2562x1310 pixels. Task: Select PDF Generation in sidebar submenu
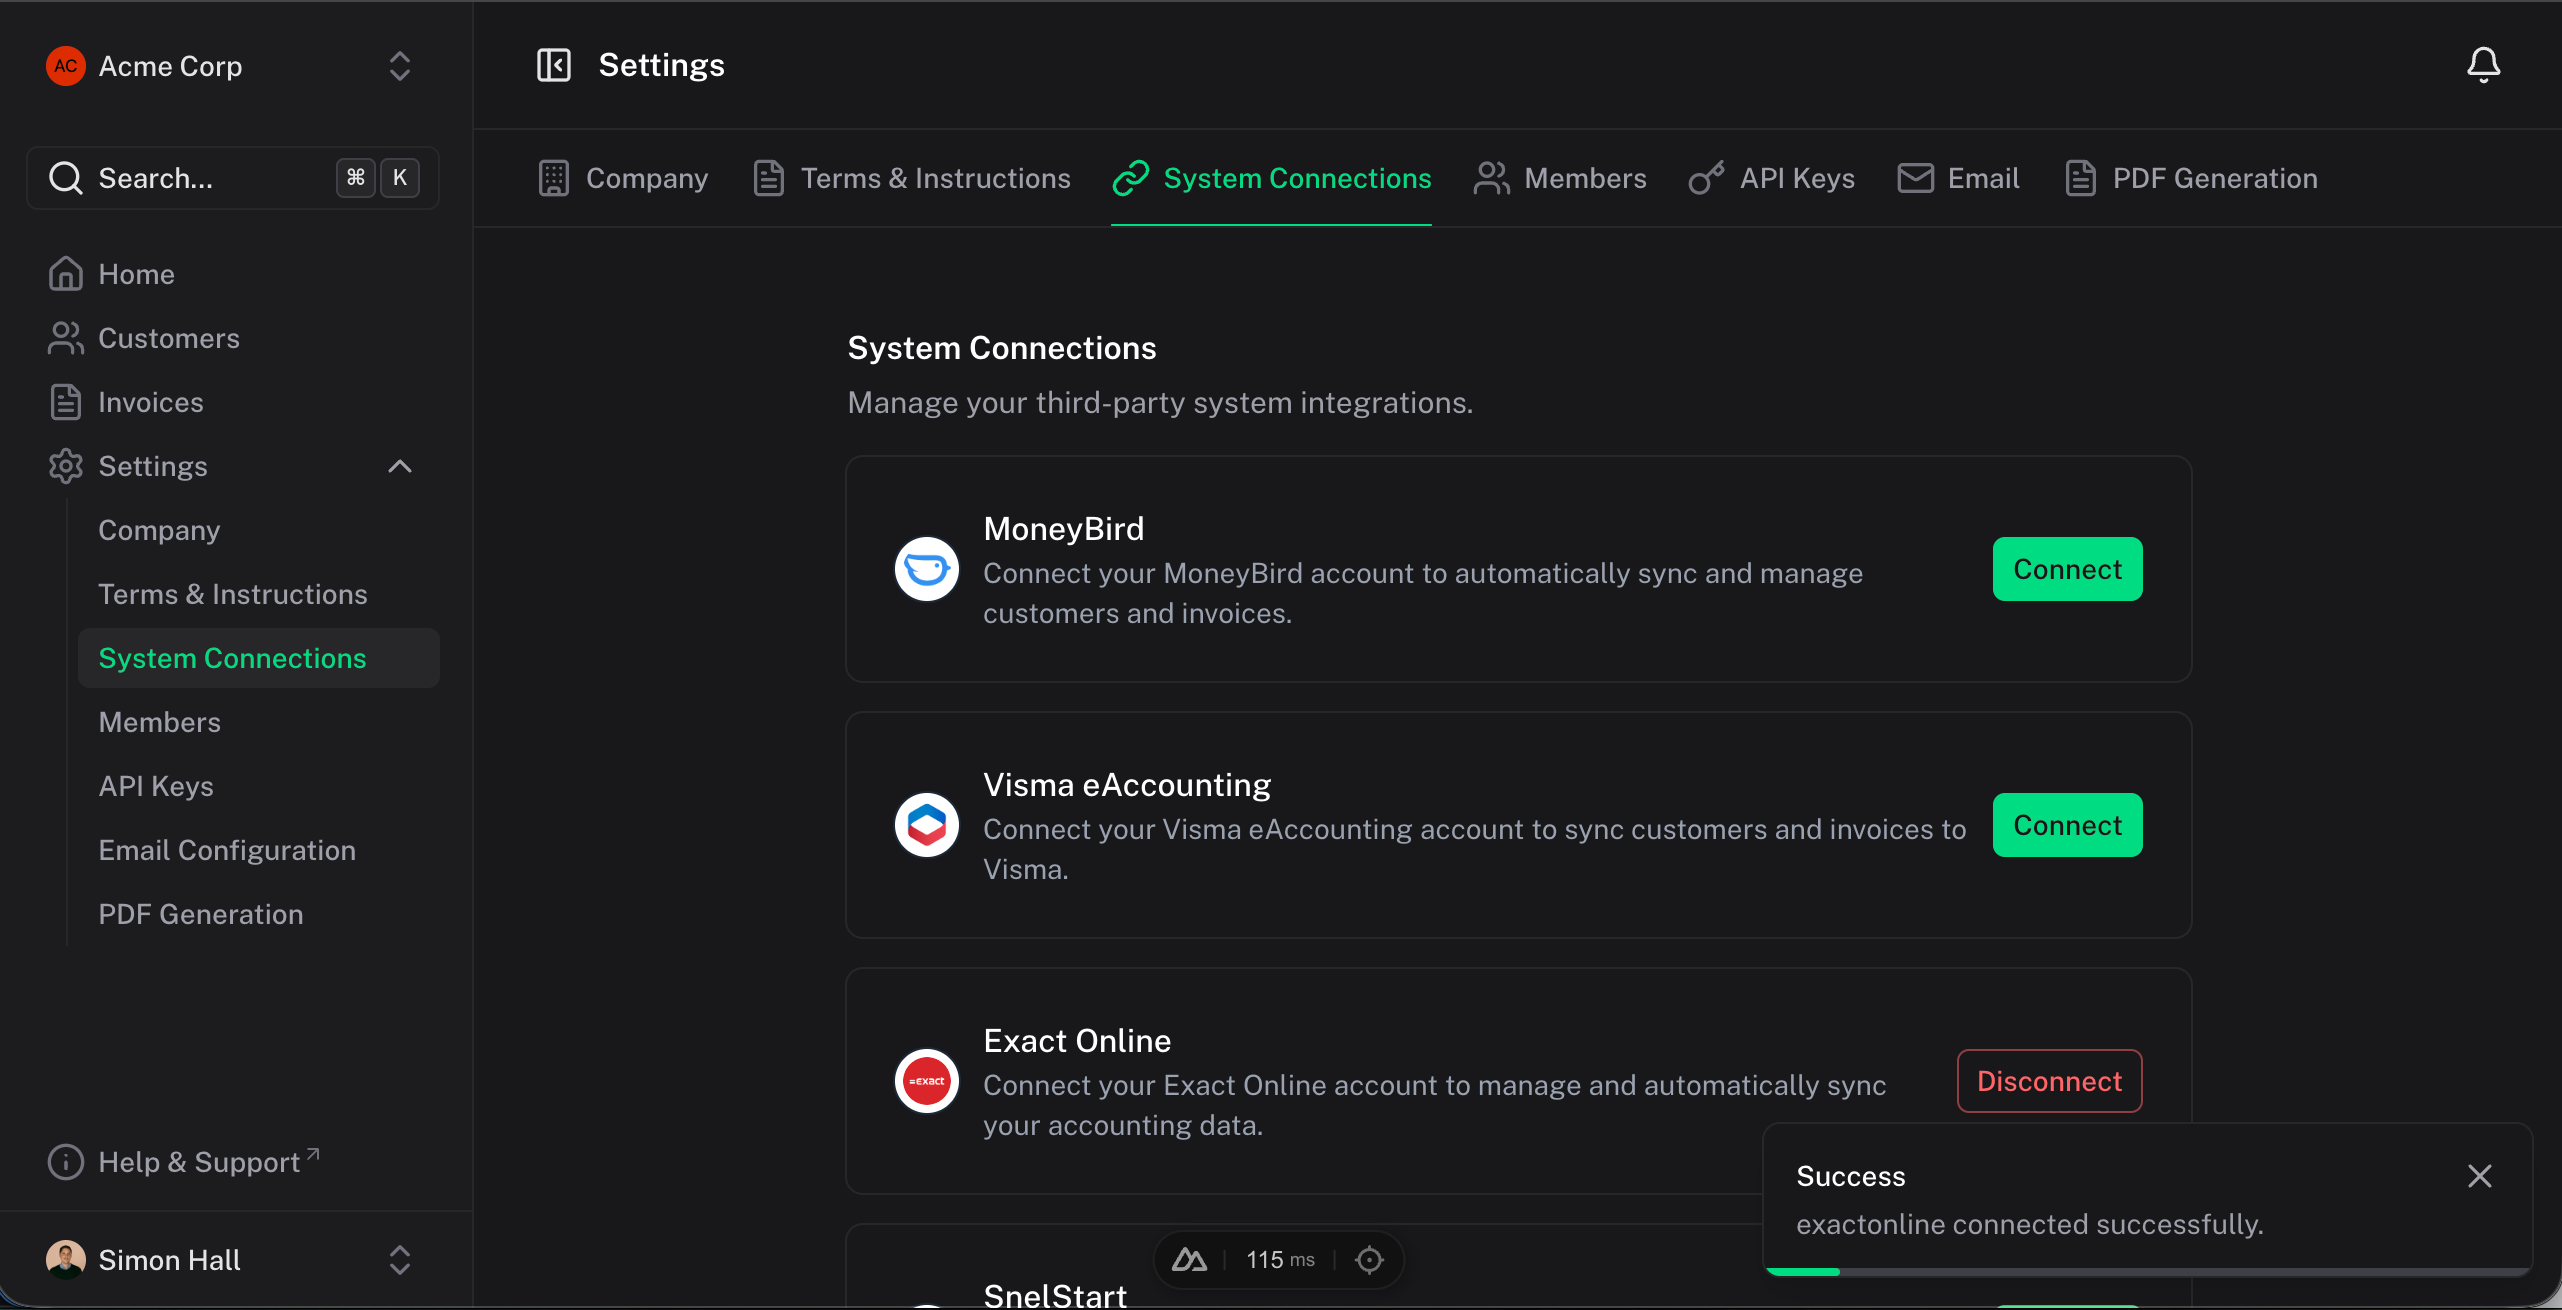259,914
